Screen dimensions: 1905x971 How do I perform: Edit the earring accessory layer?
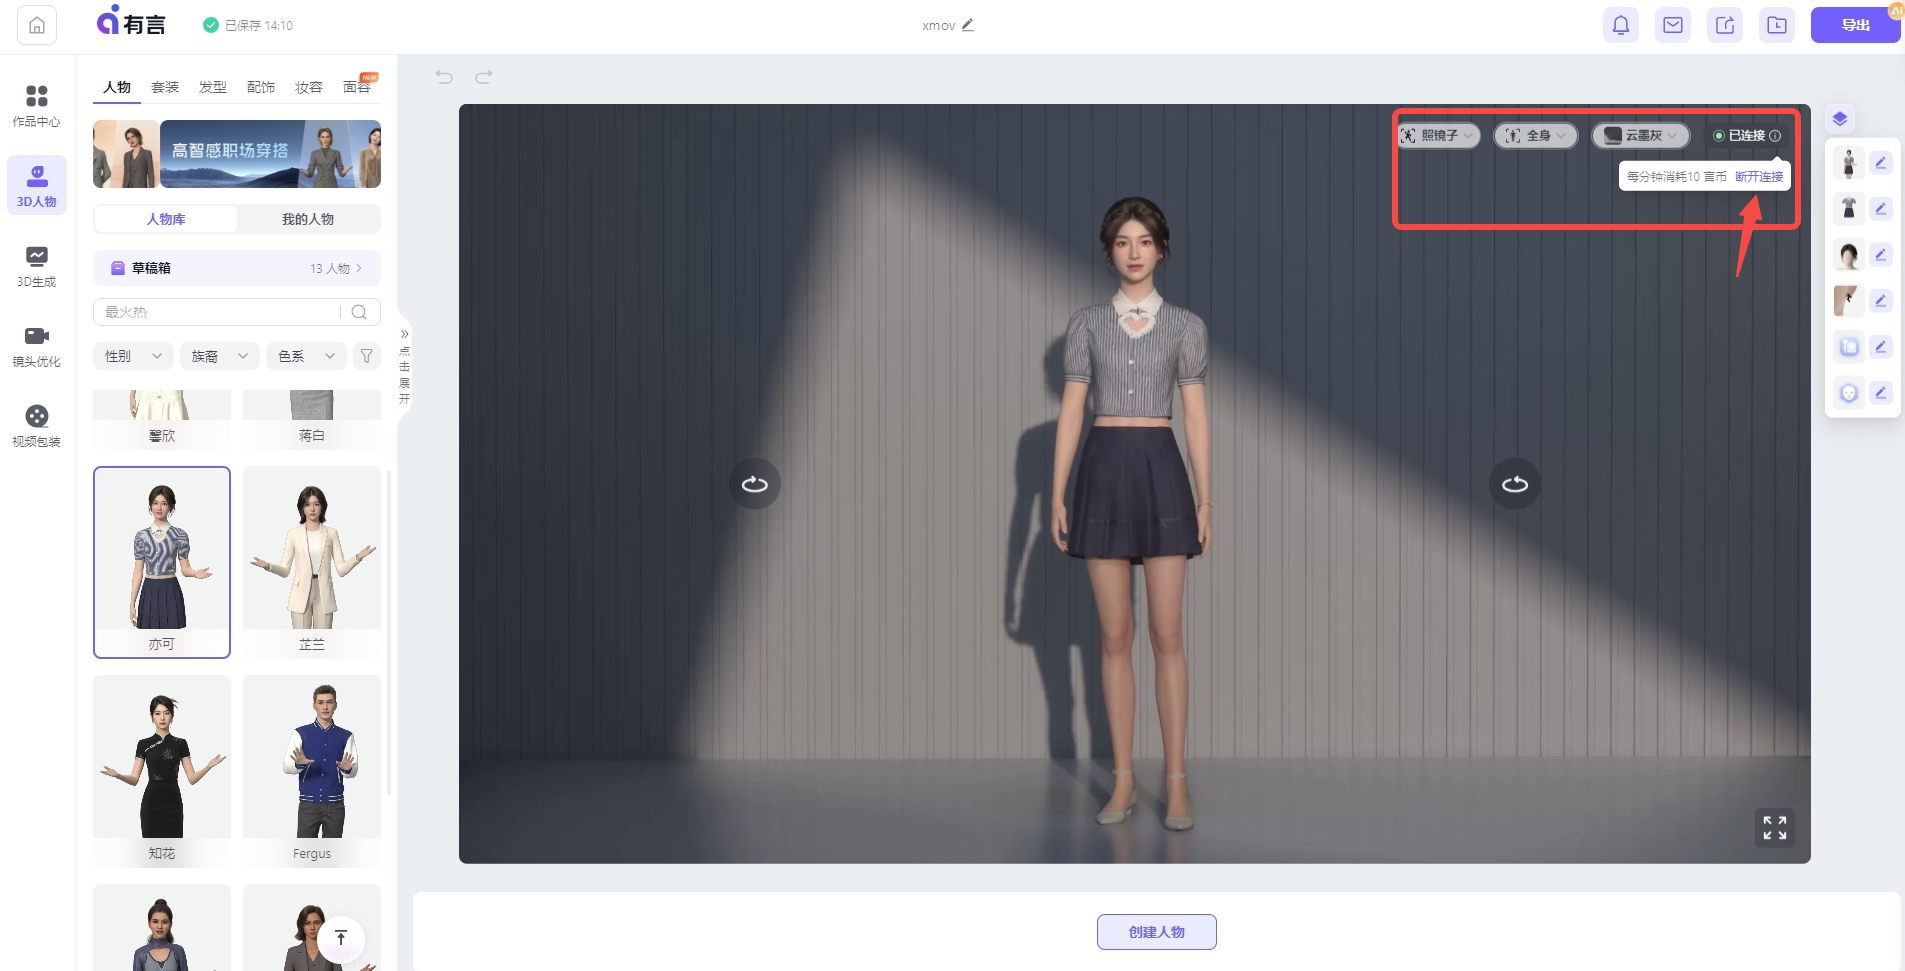tap(1881, 301)
